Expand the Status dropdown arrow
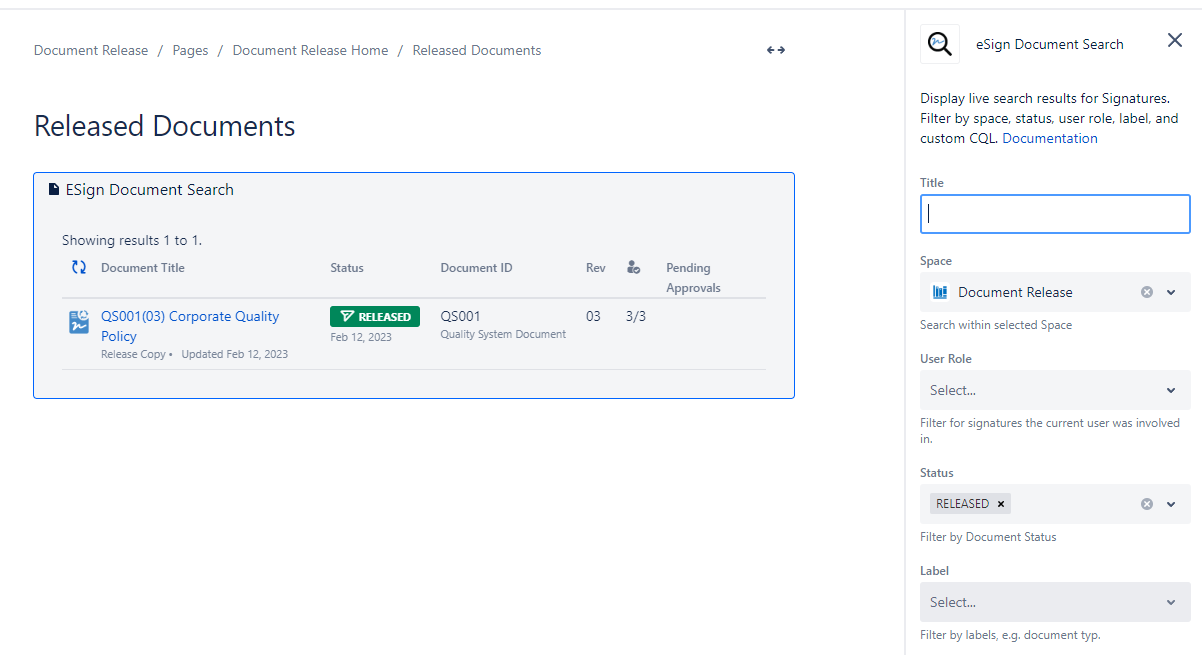The width and height of the screenshot is (1202, 655). [1171, 504]
